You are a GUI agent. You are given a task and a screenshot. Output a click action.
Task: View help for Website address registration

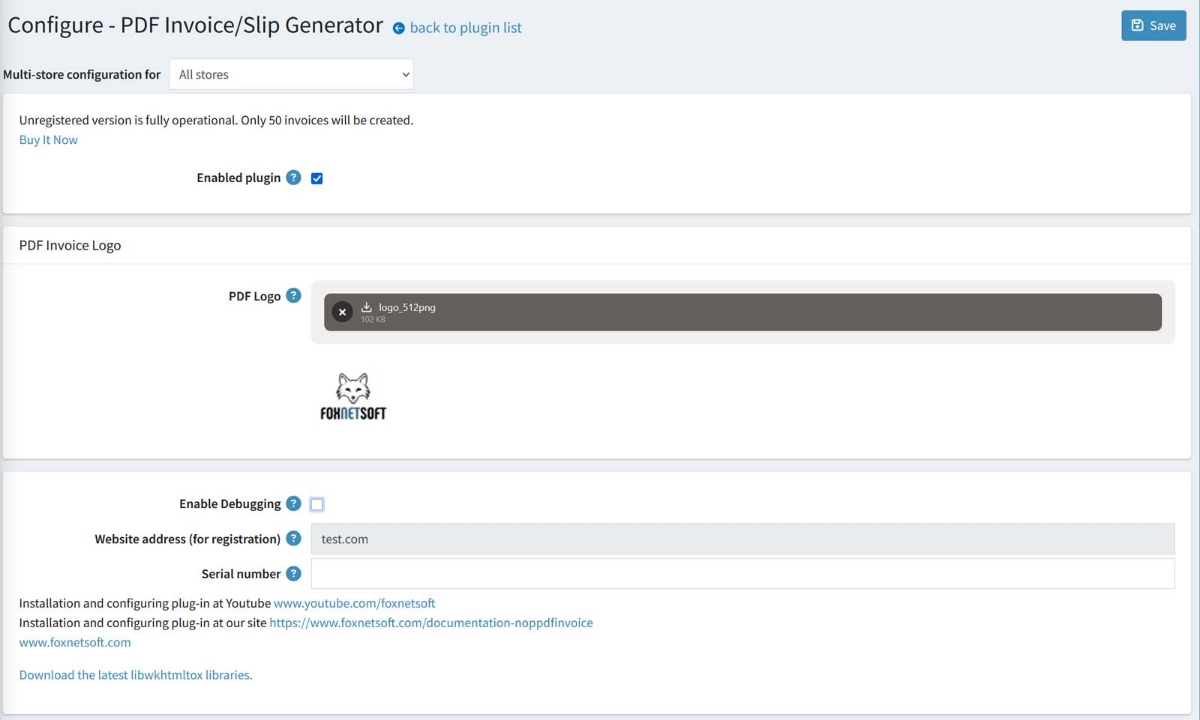pos(293,538)
